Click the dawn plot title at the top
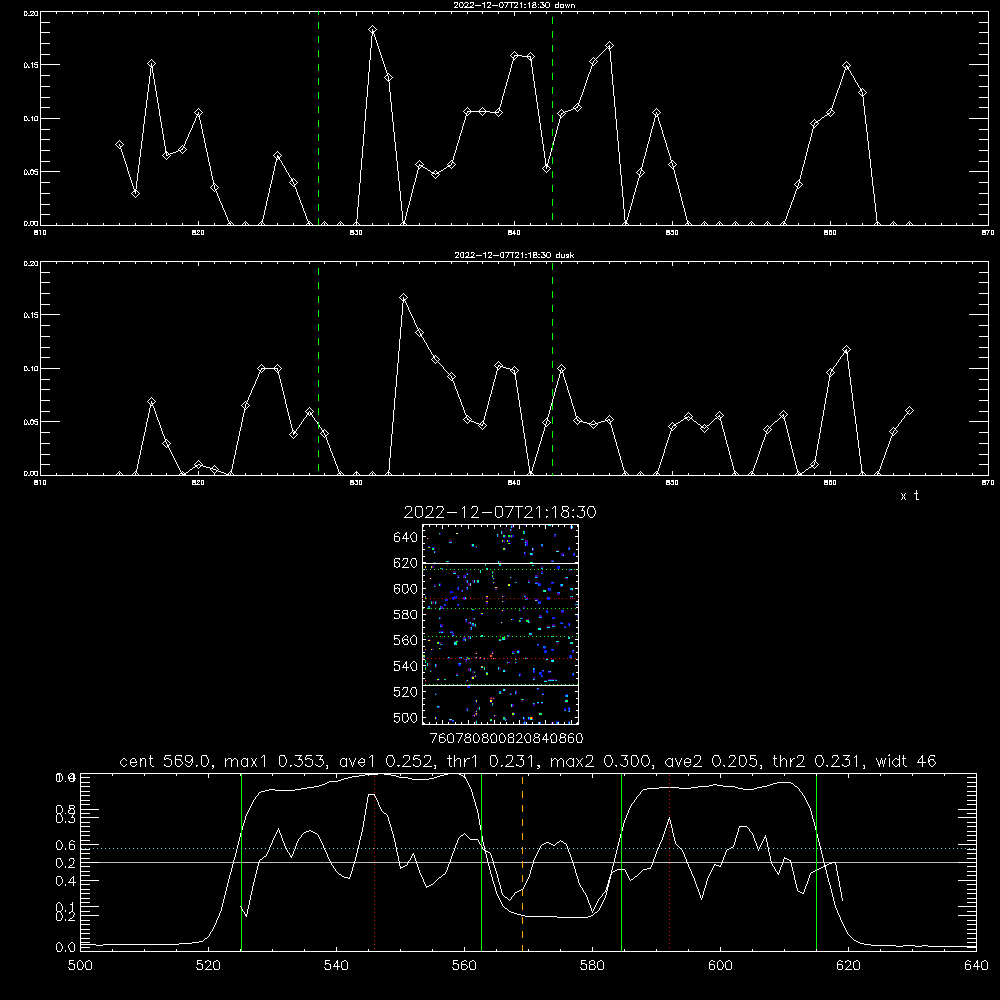This screenshot has height=1000, width=1000. point(514,5)
